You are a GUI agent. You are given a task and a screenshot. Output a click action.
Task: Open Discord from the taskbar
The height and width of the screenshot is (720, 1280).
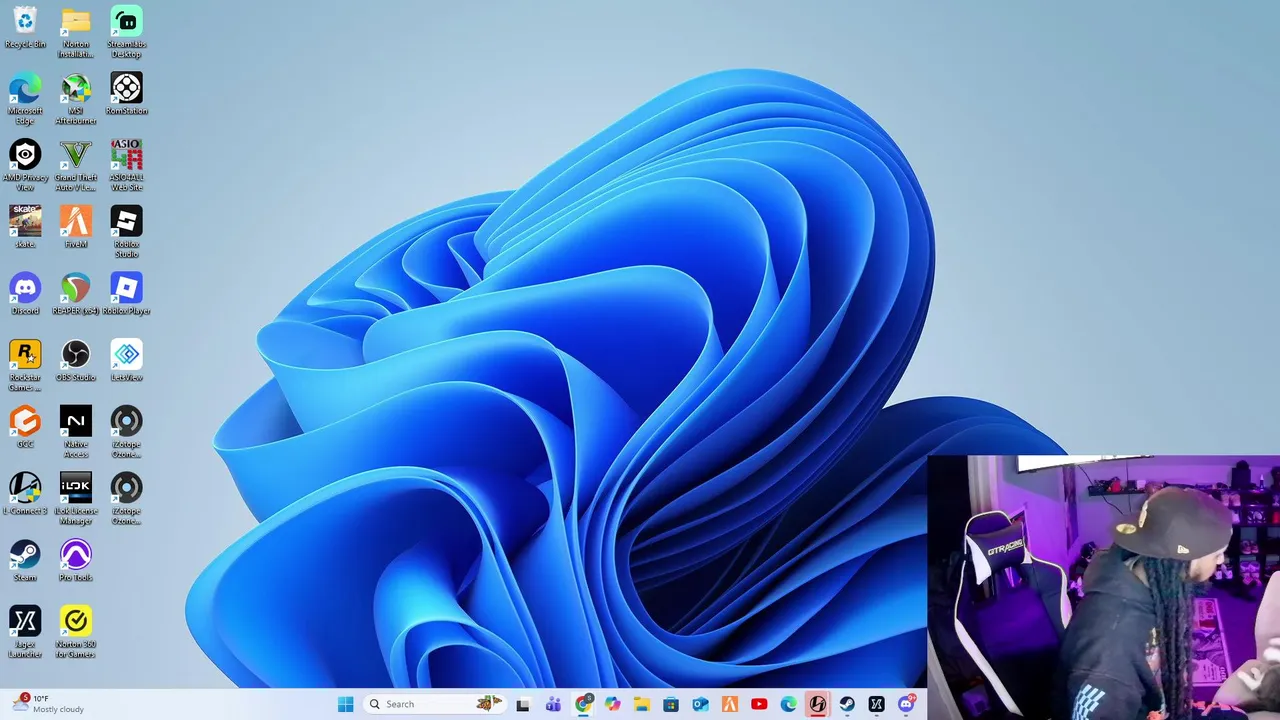906,704
